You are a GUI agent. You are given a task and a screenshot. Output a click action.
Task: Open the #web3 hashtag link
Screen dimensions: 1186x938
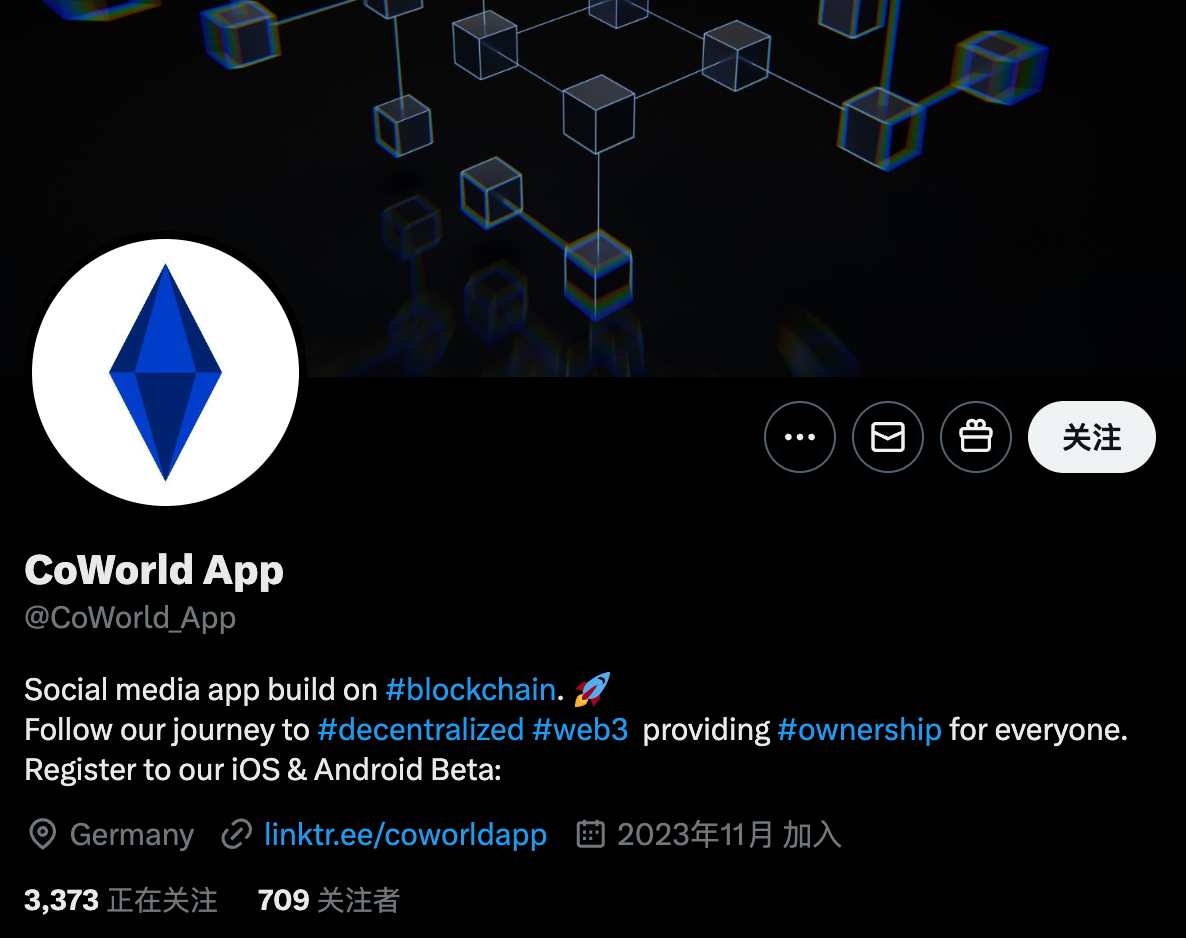pyautogui.click(x=580, y=730)
